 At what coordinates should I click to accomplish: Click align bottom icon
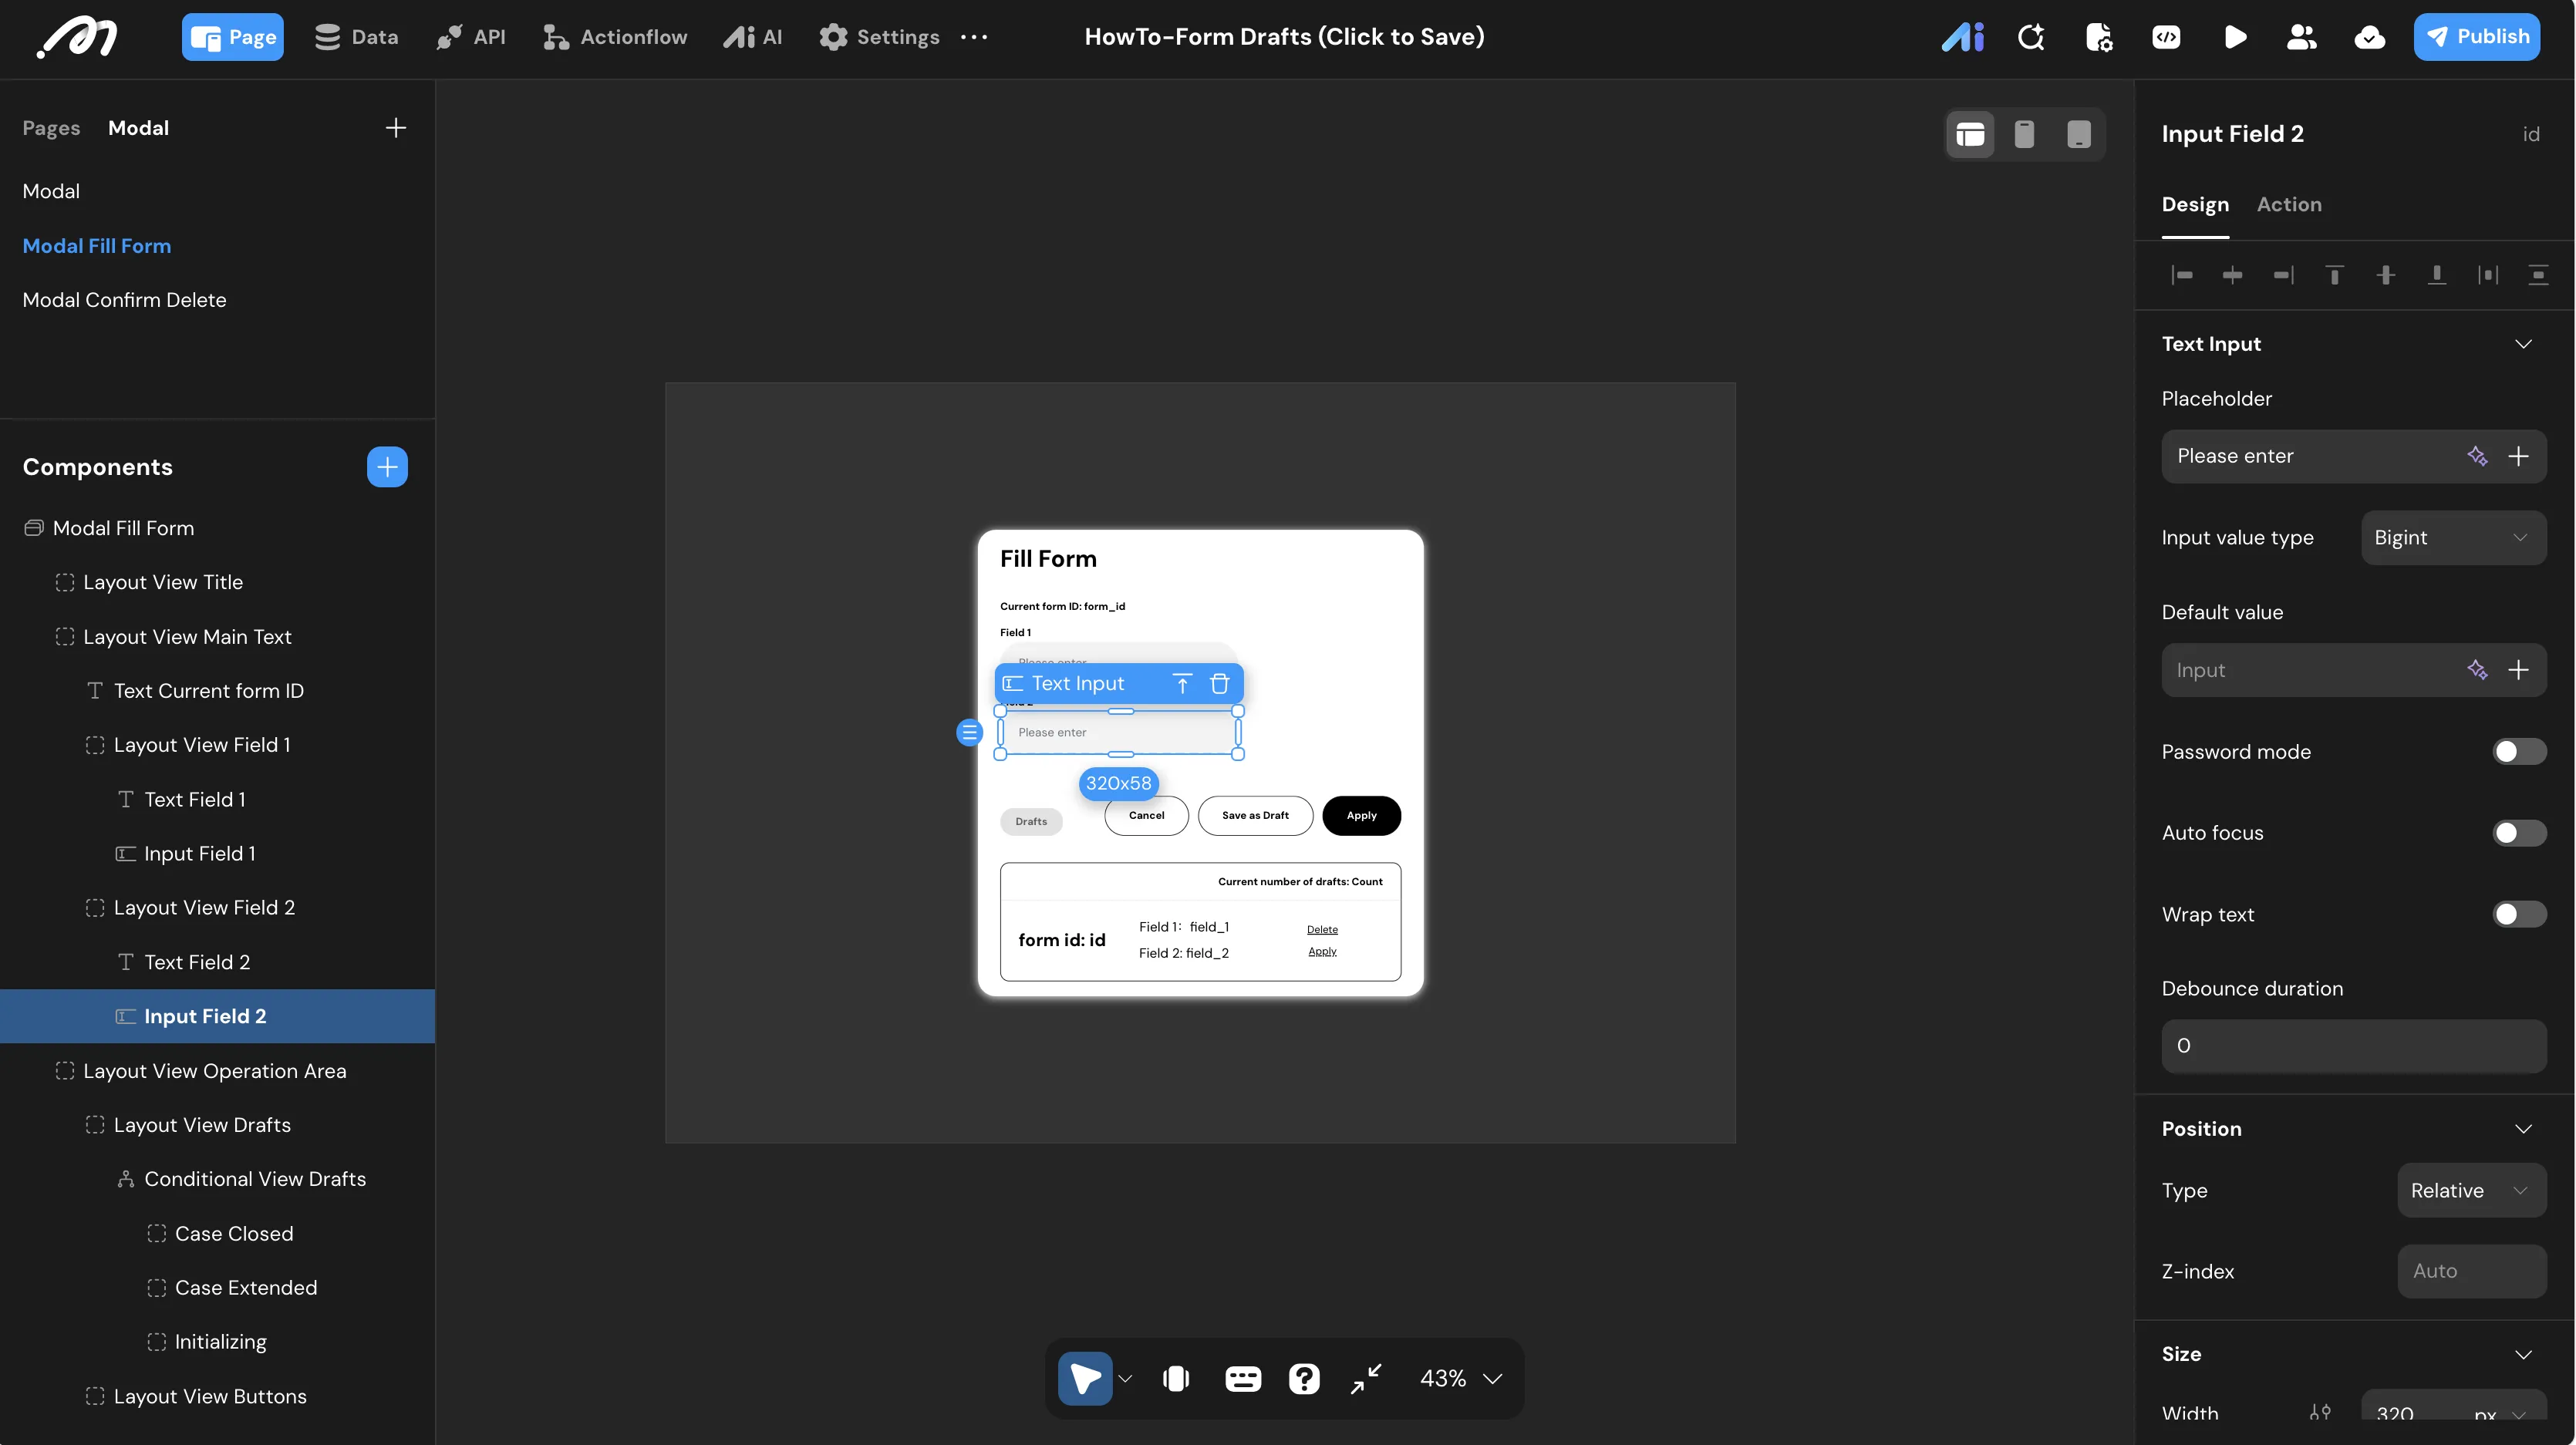tap(2437, 275)
